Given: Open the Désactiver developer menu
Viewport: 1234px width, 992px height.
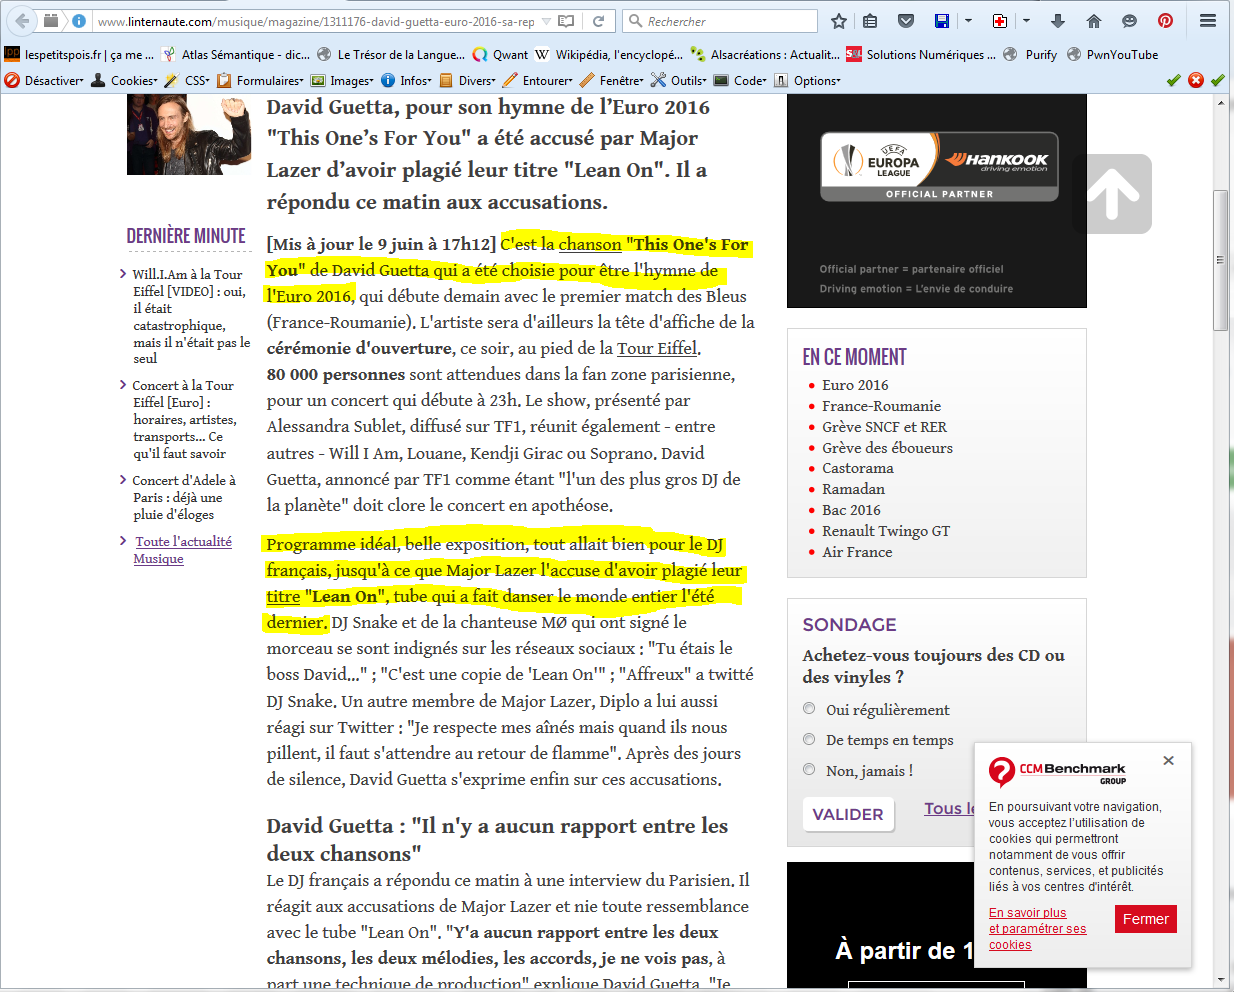Looking at the screenshot, I should 45,80.
